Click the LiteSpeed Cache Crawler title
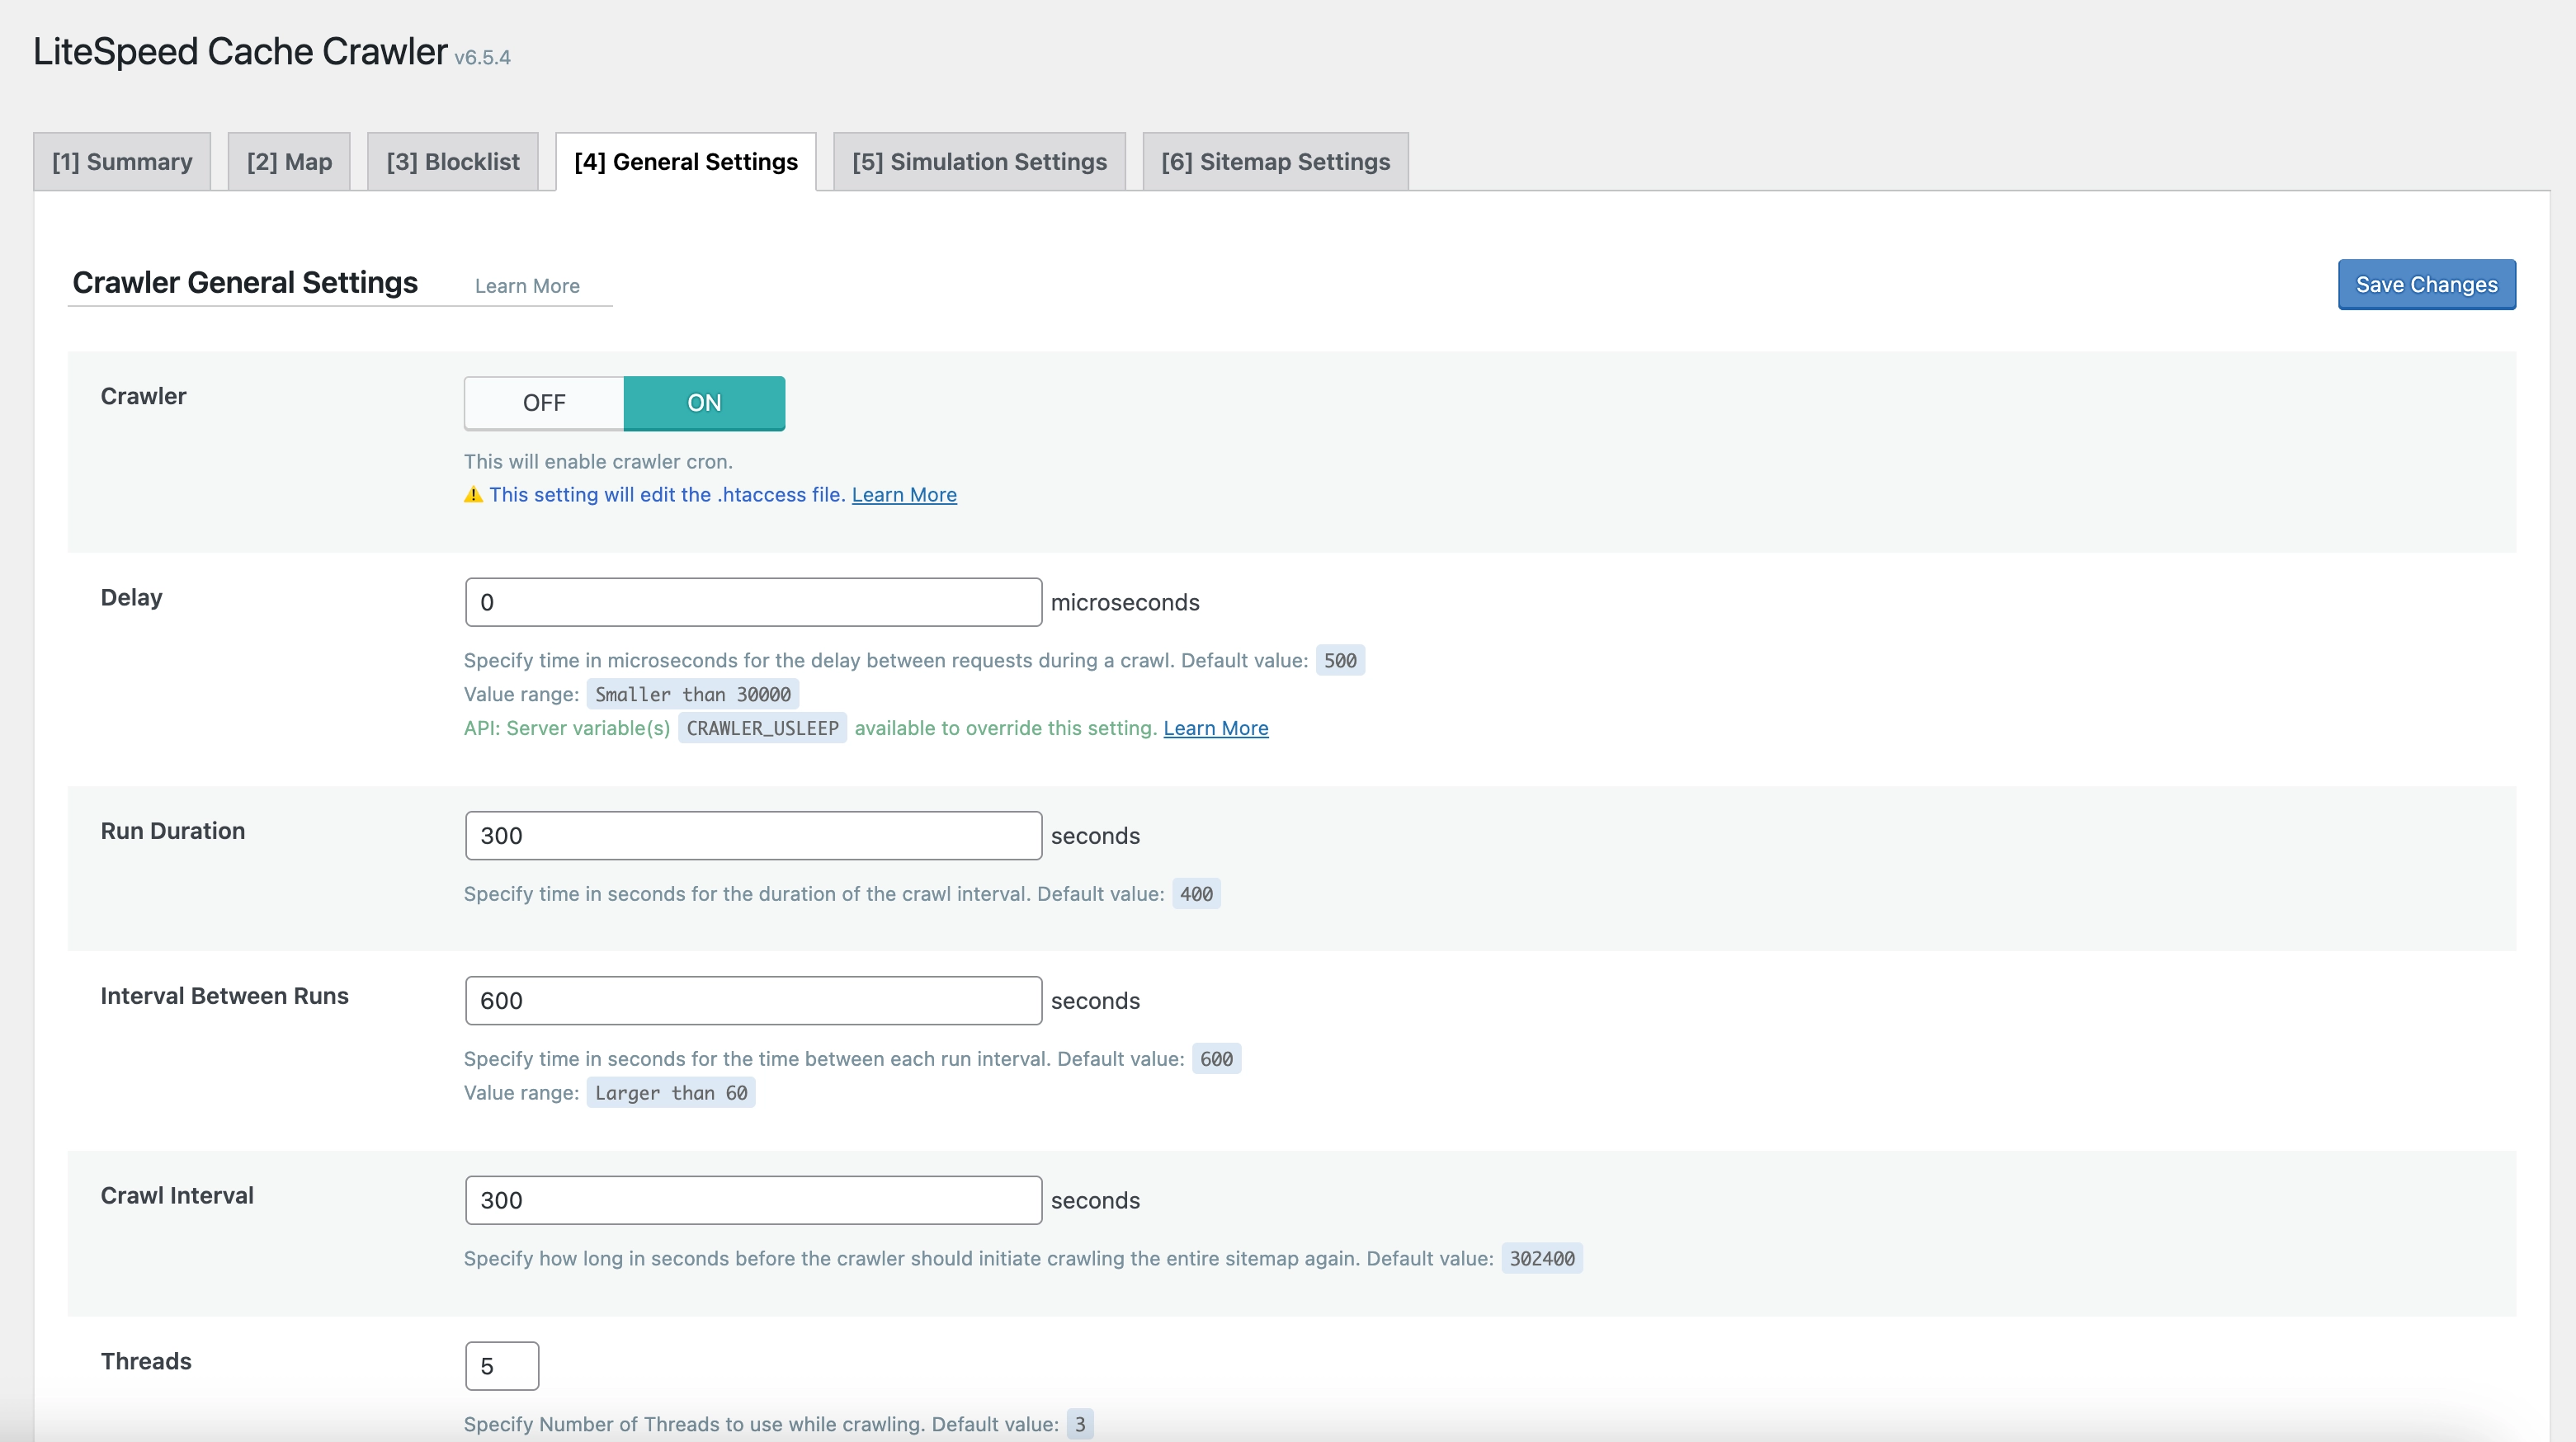Image resolution: width=2576 pixels, height=1442 pixels. point(240,51)
